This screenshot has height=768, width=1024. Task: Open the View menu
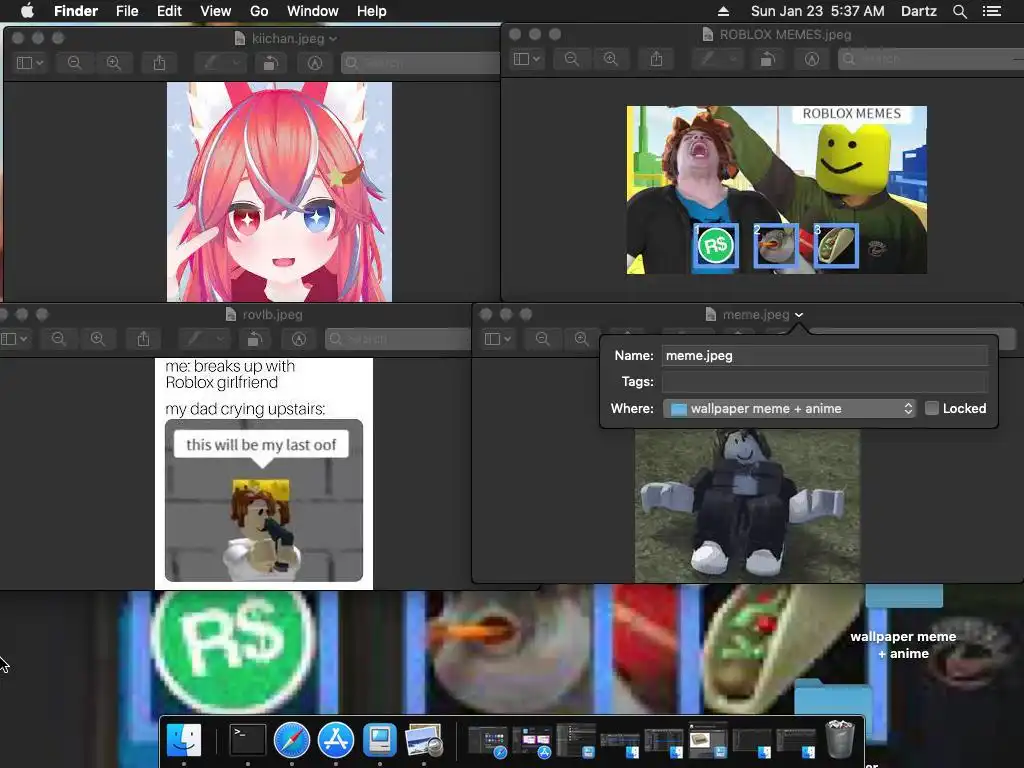point(216,11)
